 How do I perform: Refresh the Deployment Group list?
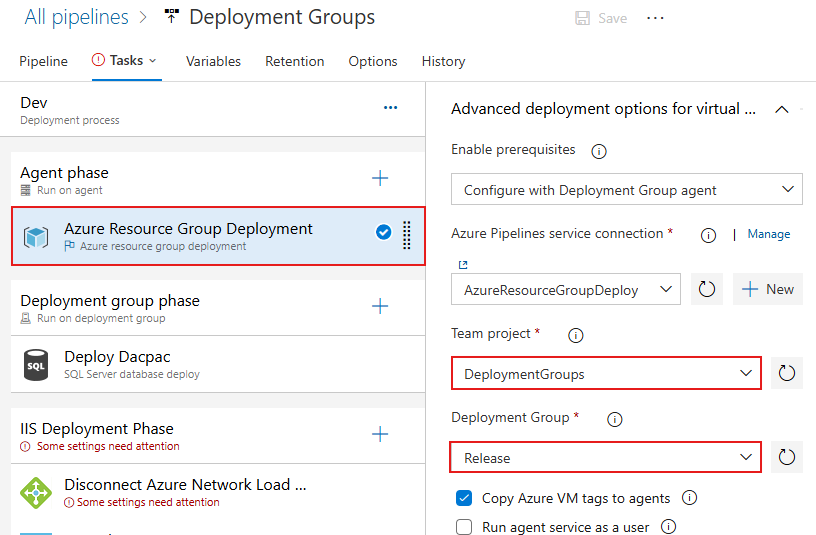787,458
